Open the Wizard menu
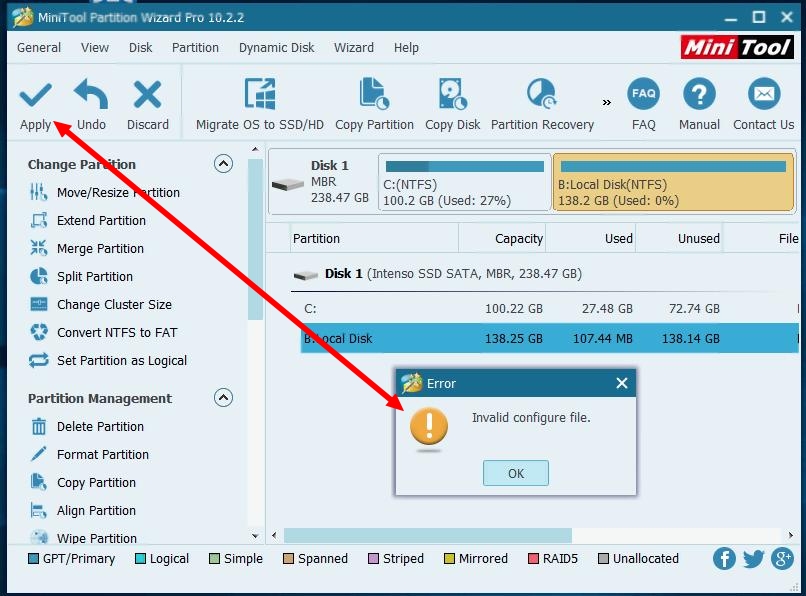Screen dimensions: 806x596 [354, 48]
